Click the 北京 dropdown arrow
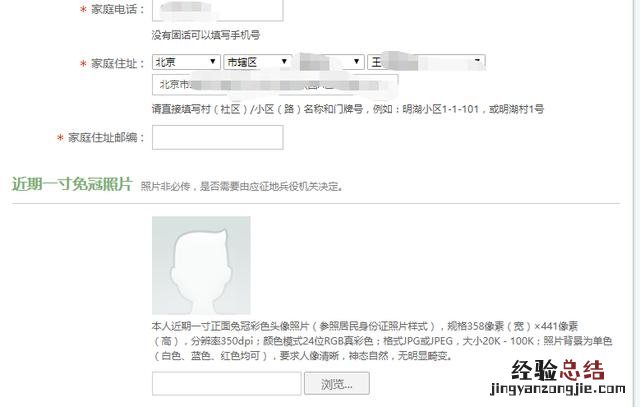Image resolution: width=640 pixels, height=407 pixels. coord(213,62)
